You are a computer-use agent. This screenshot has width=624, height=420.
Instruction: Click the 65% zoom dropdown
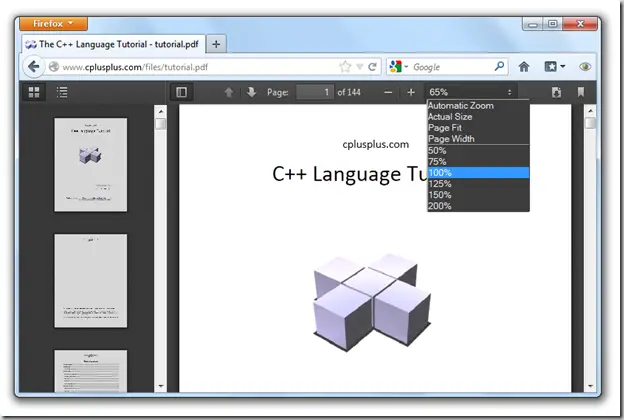[x=471, y=92]
